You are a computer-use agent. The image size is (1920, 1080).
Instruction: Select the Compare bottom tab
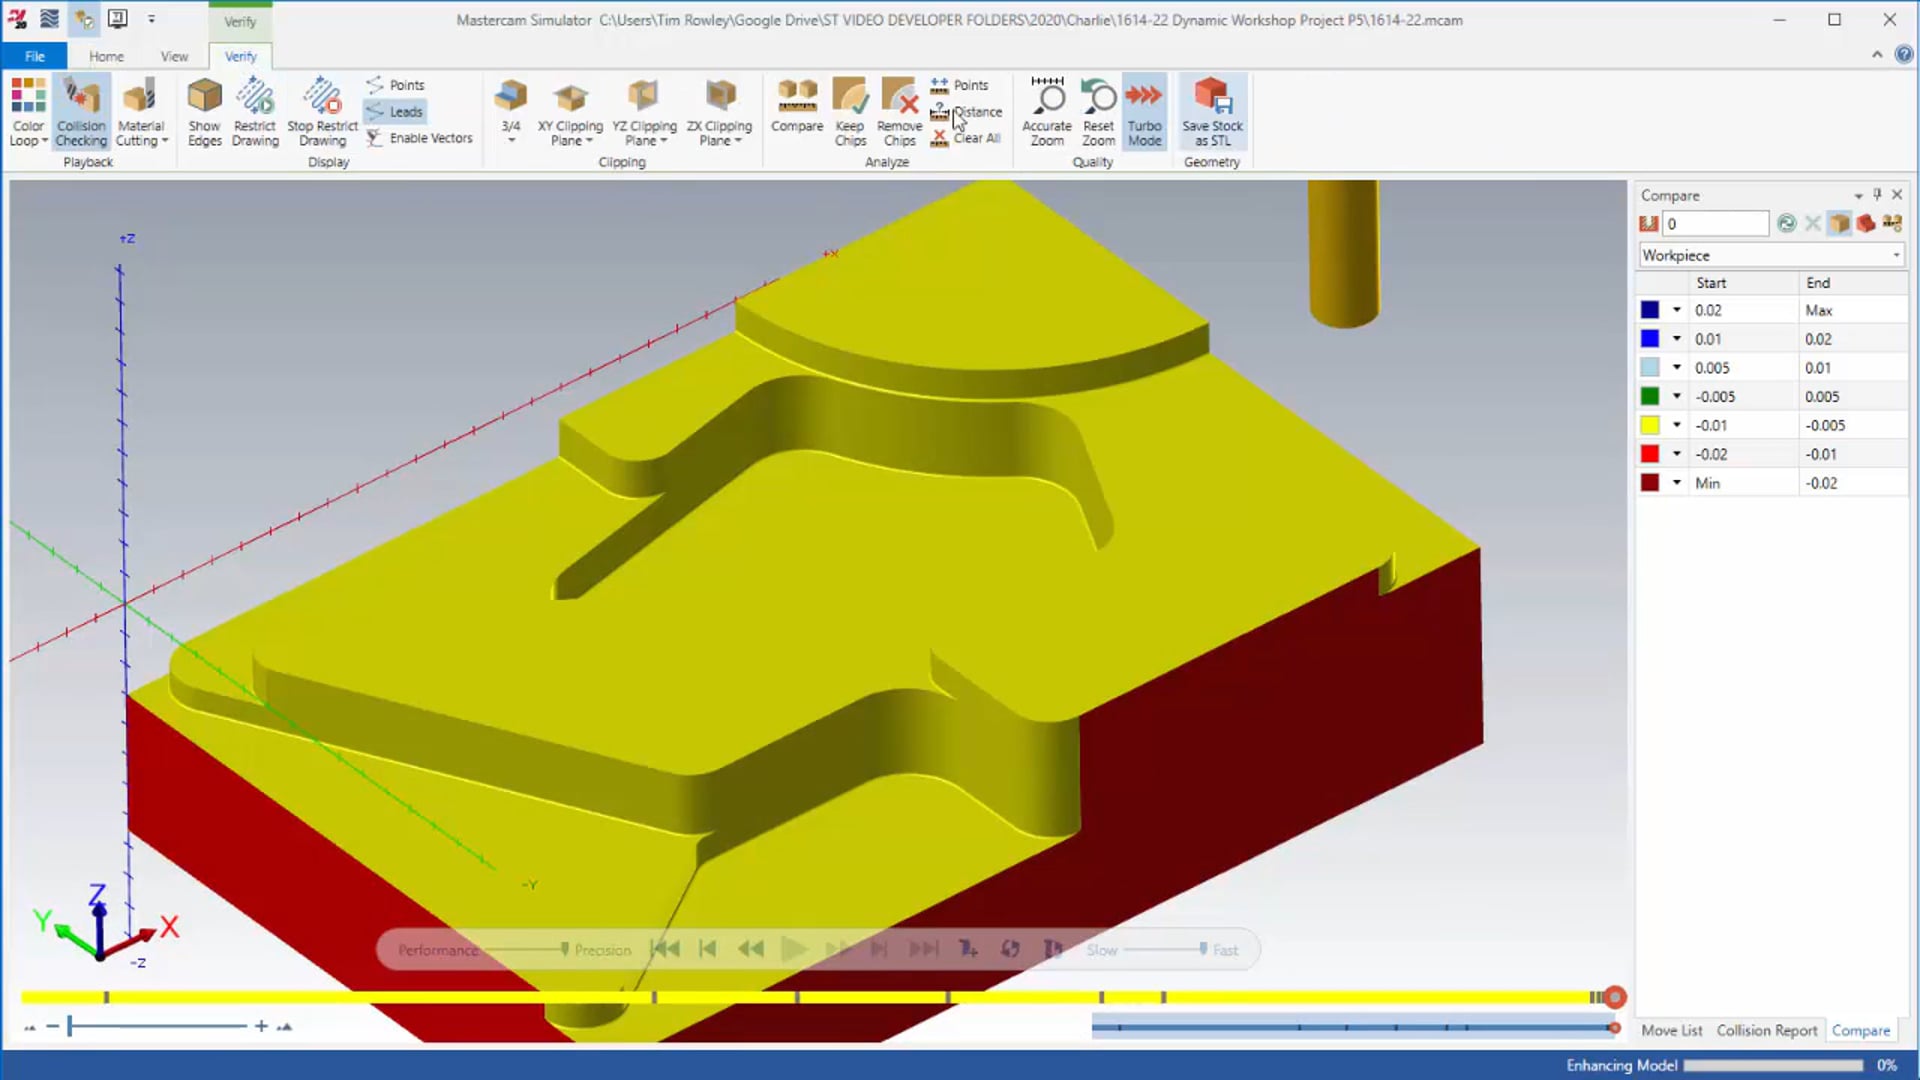point(1861,1030)
